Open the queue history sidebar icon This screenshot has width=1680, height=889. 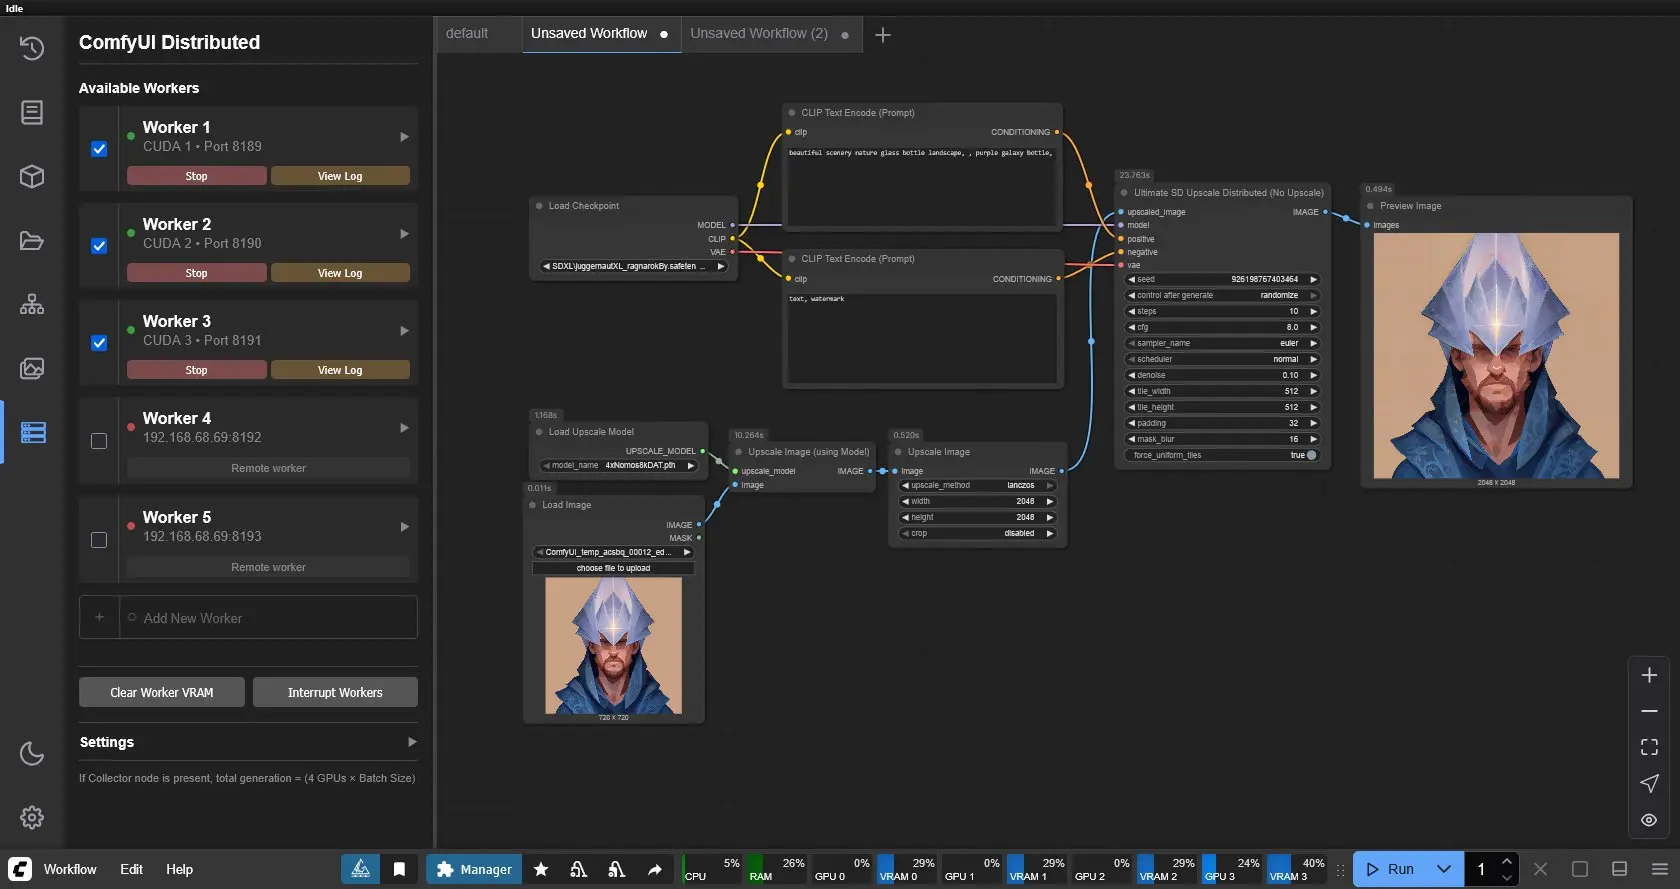click(32, 48)
